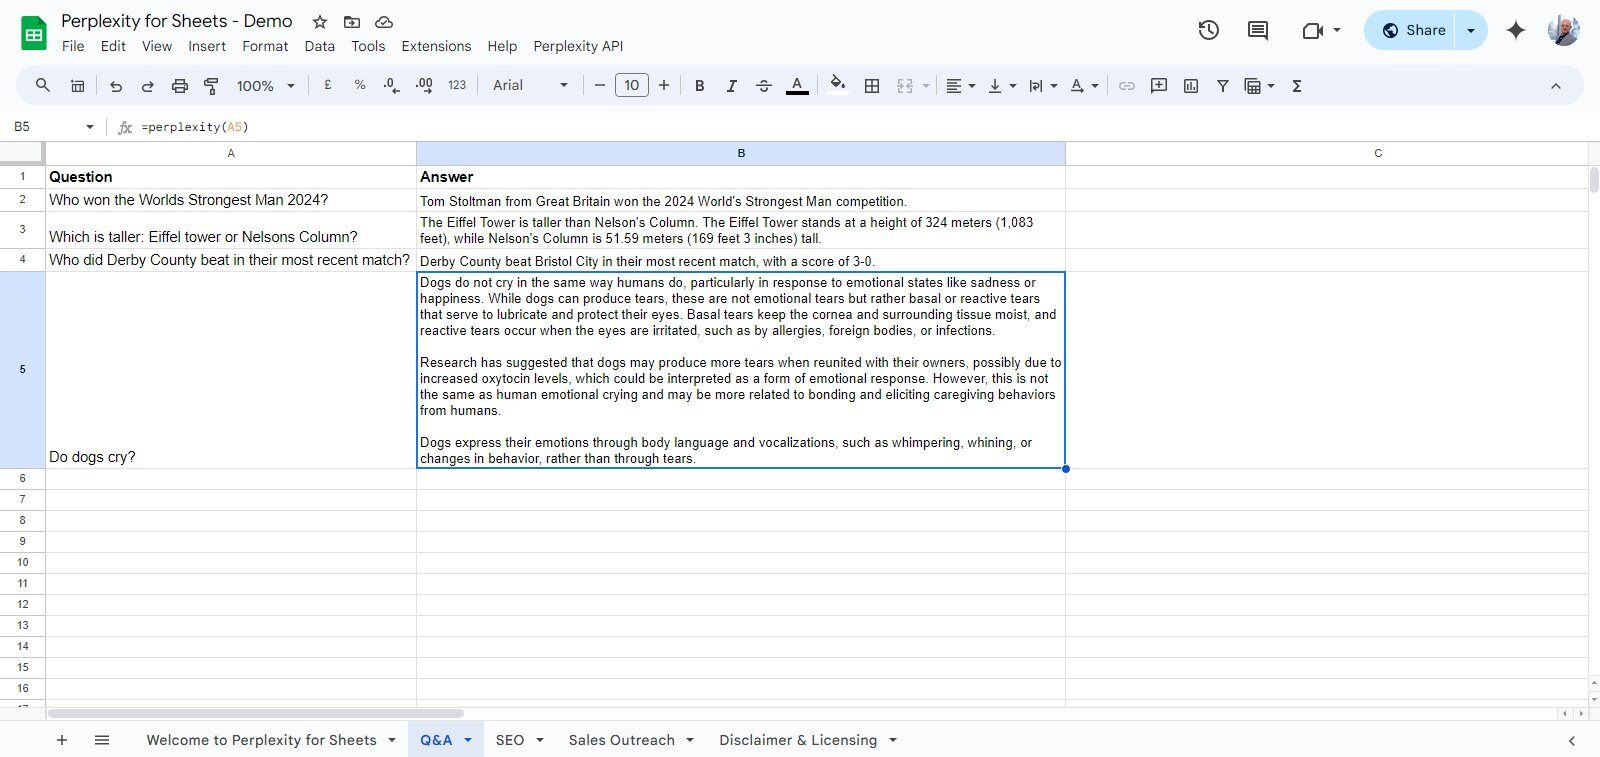Click the font size field

coord(632,86)
